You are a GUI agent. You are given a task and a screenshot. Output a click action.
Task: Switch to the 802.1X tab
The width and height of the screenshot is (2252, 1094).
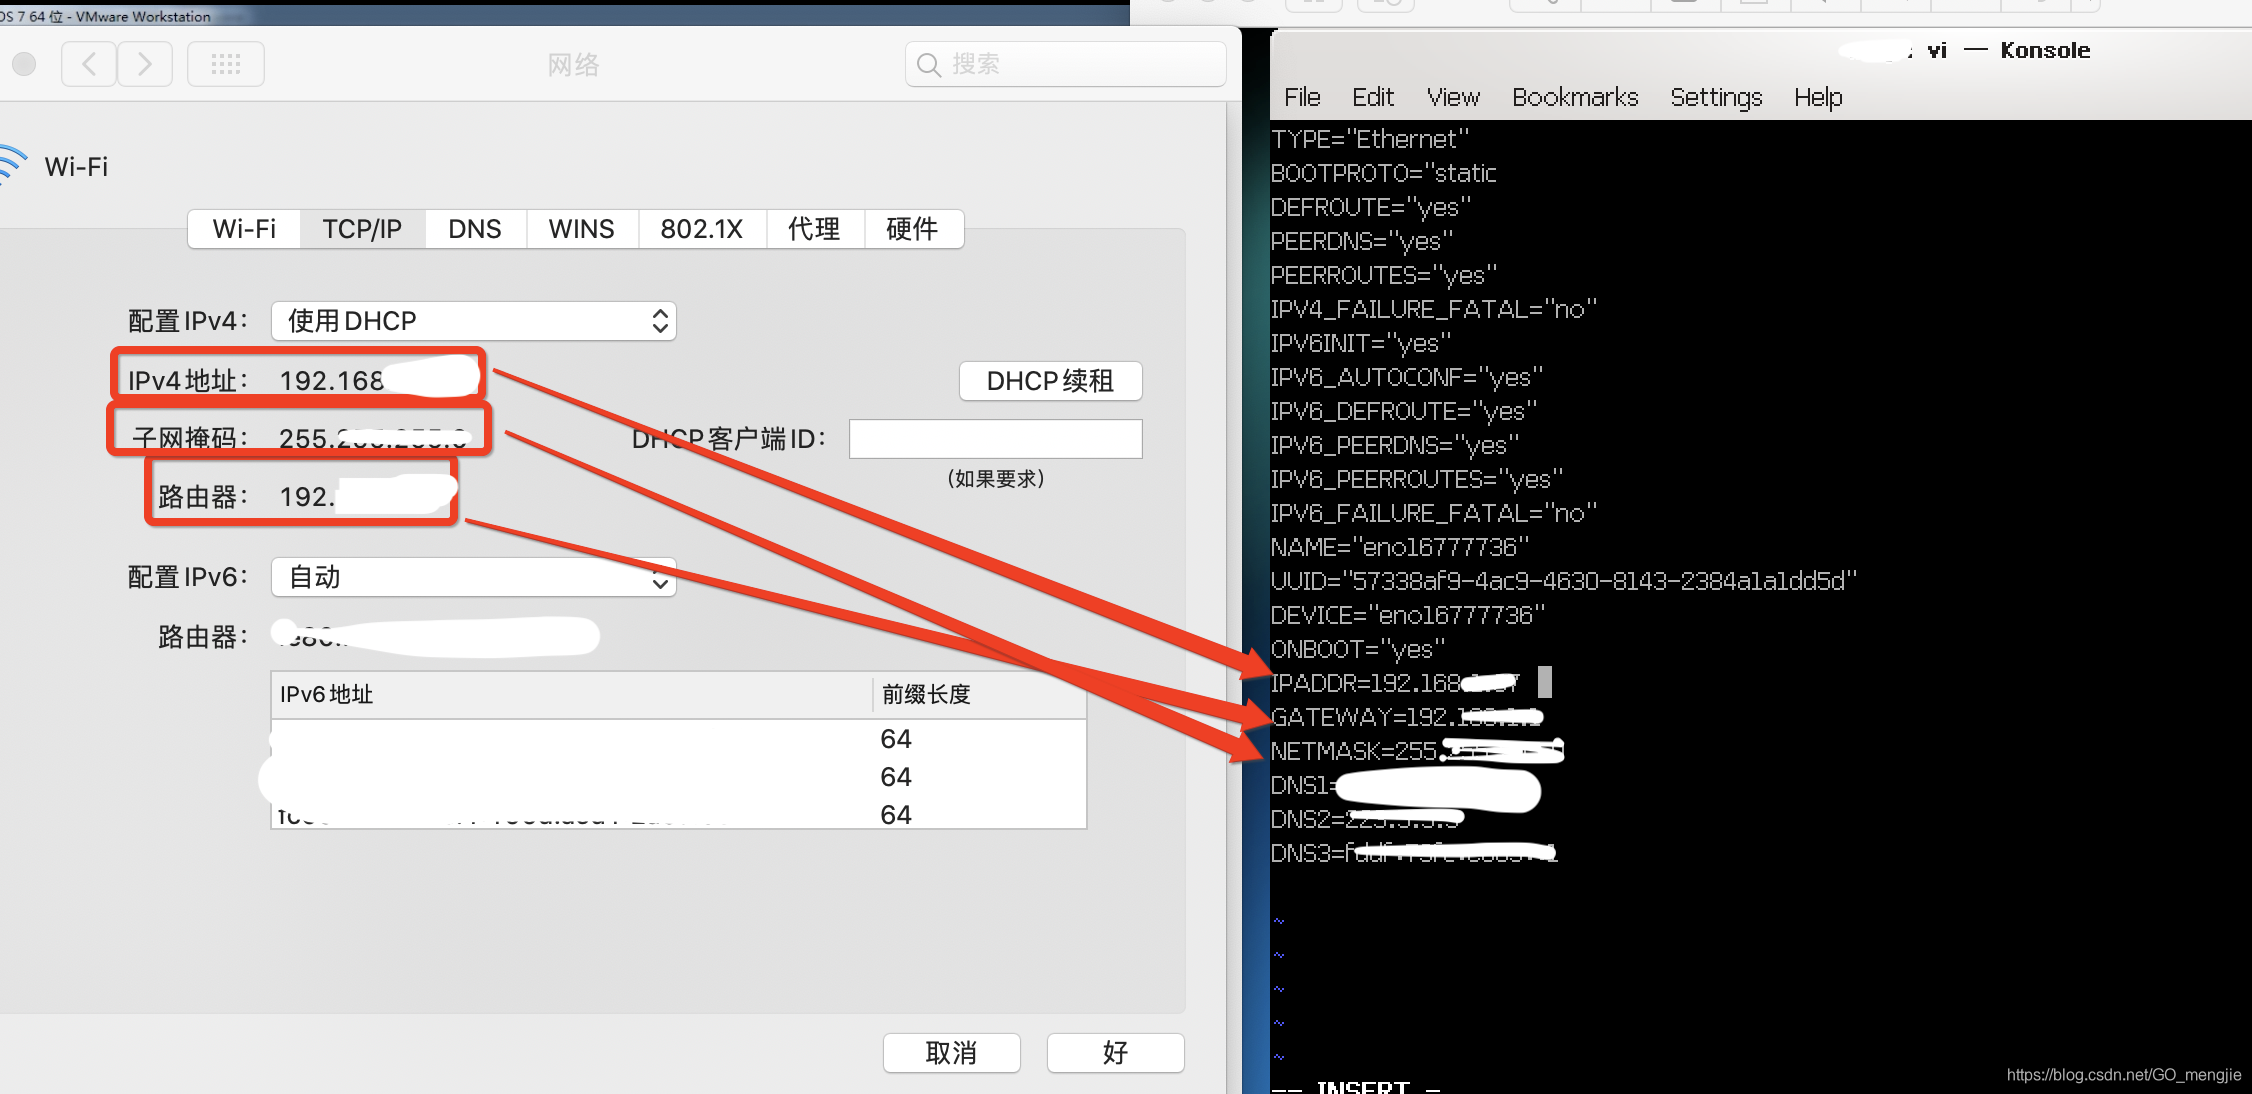pyautogui.click(x=701, y=229)
